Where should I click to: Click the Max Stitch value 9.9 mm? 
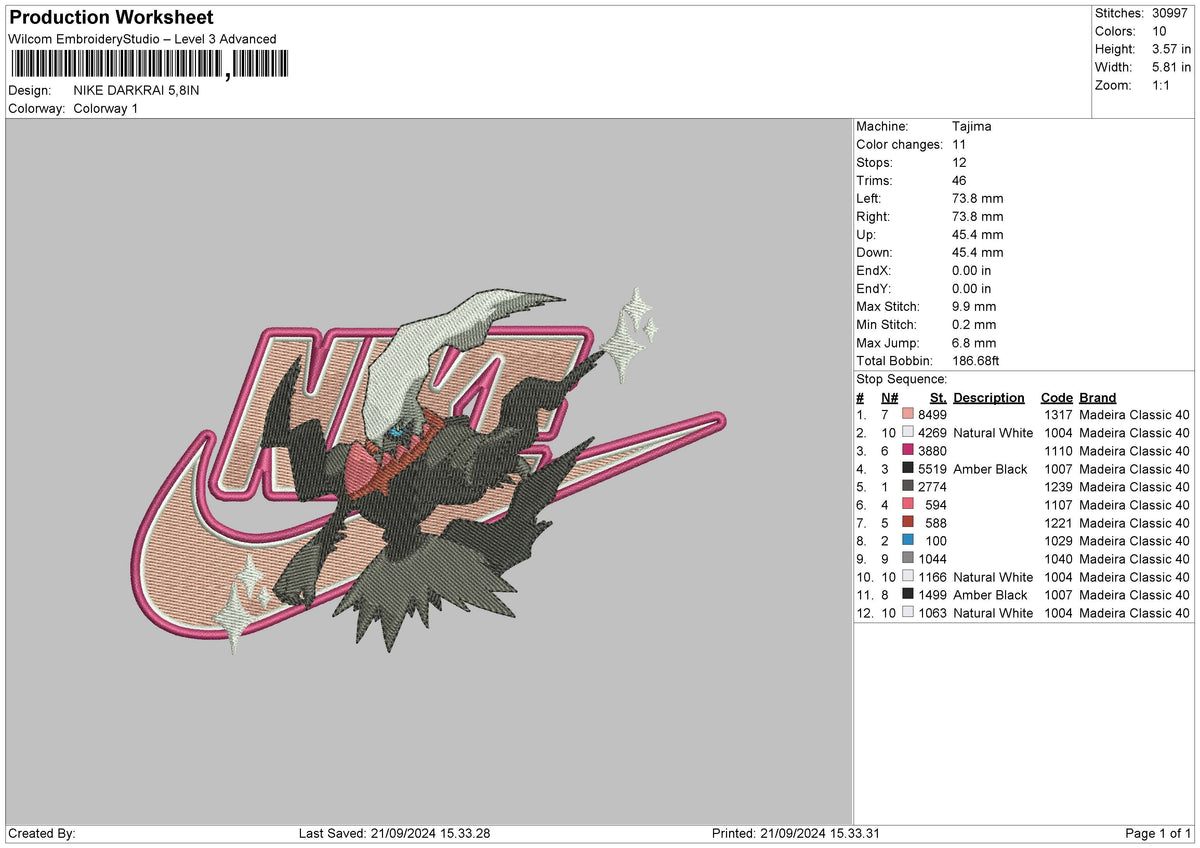pyautogui.click(x=974, y=307)
